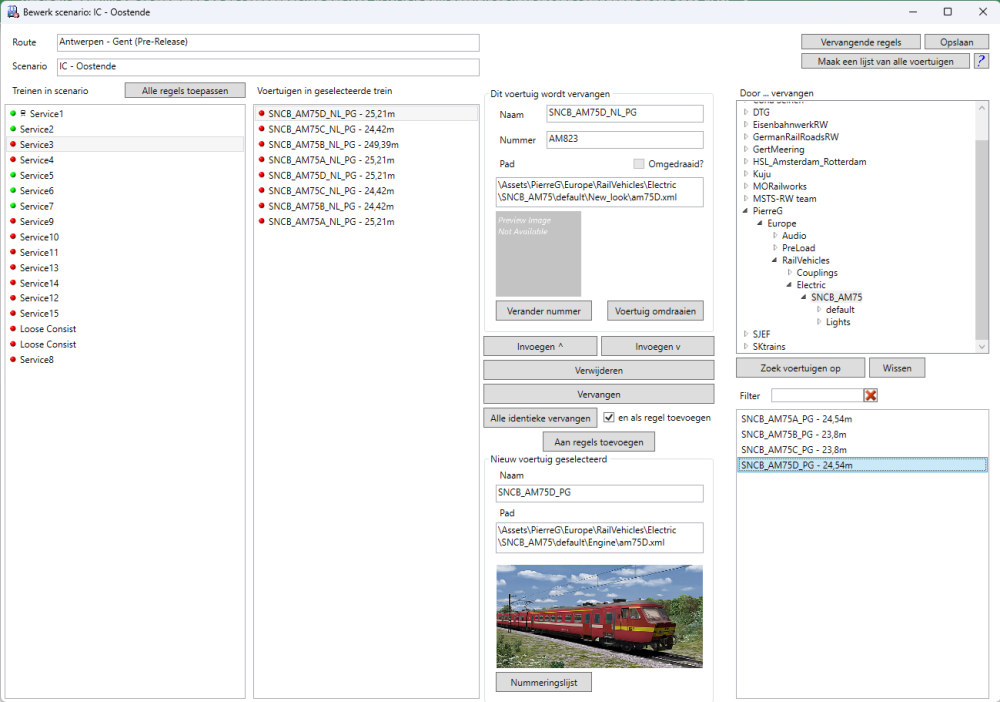Expand the Couplings tree node
Viewport: 1000px width, 702px height.
click(789, 273)
